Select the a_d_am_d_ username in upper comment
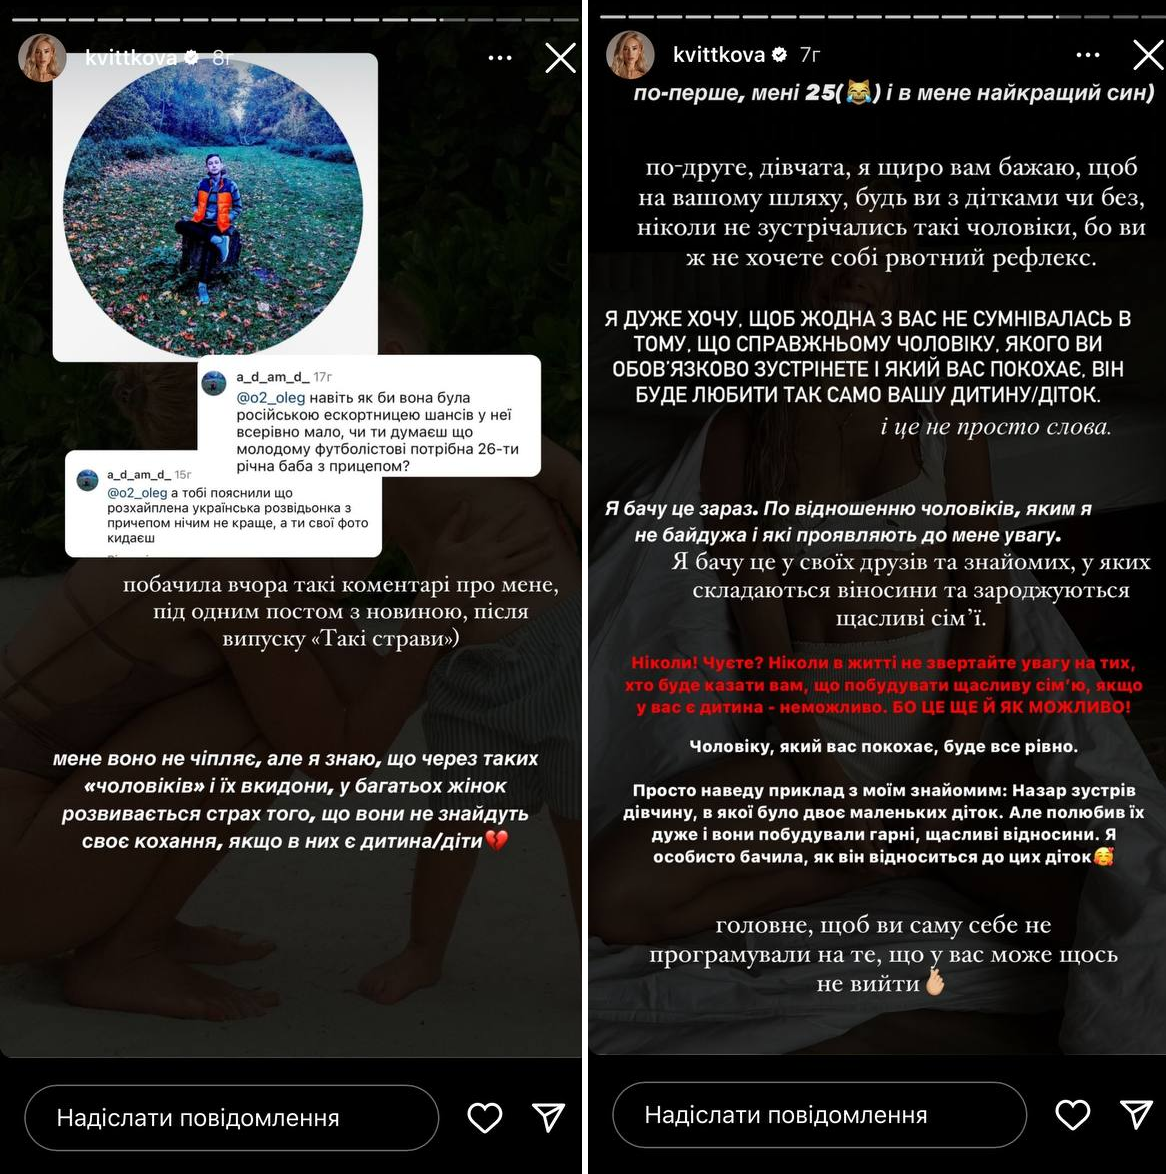 pyautogui.click(x=273, y=377)
